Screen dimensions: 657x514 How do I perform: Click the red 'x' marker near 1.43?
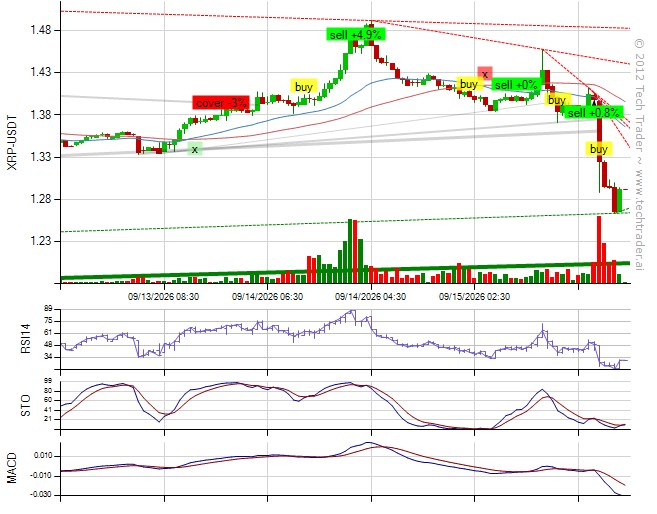coord(485,74)
